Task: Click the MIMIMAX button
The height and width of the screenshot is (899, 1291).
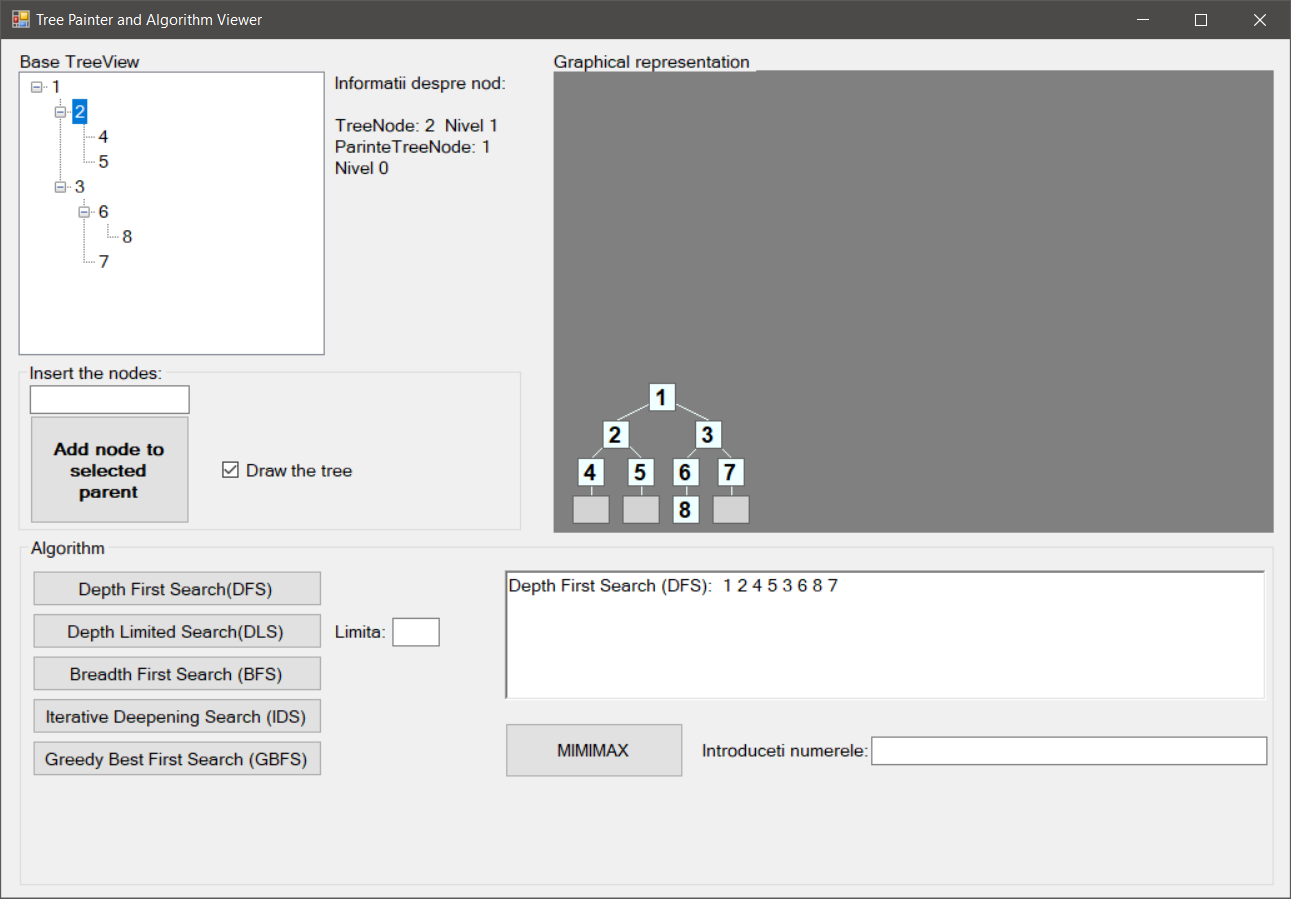Action: [594, 750]
